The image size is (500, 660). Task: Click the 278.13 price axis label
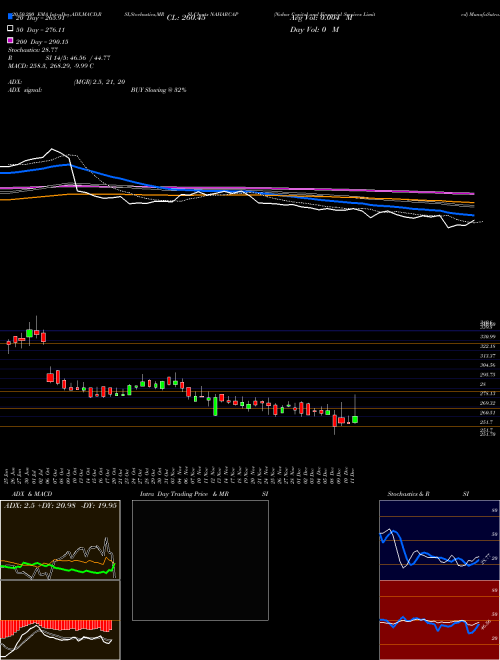point(489,394)
